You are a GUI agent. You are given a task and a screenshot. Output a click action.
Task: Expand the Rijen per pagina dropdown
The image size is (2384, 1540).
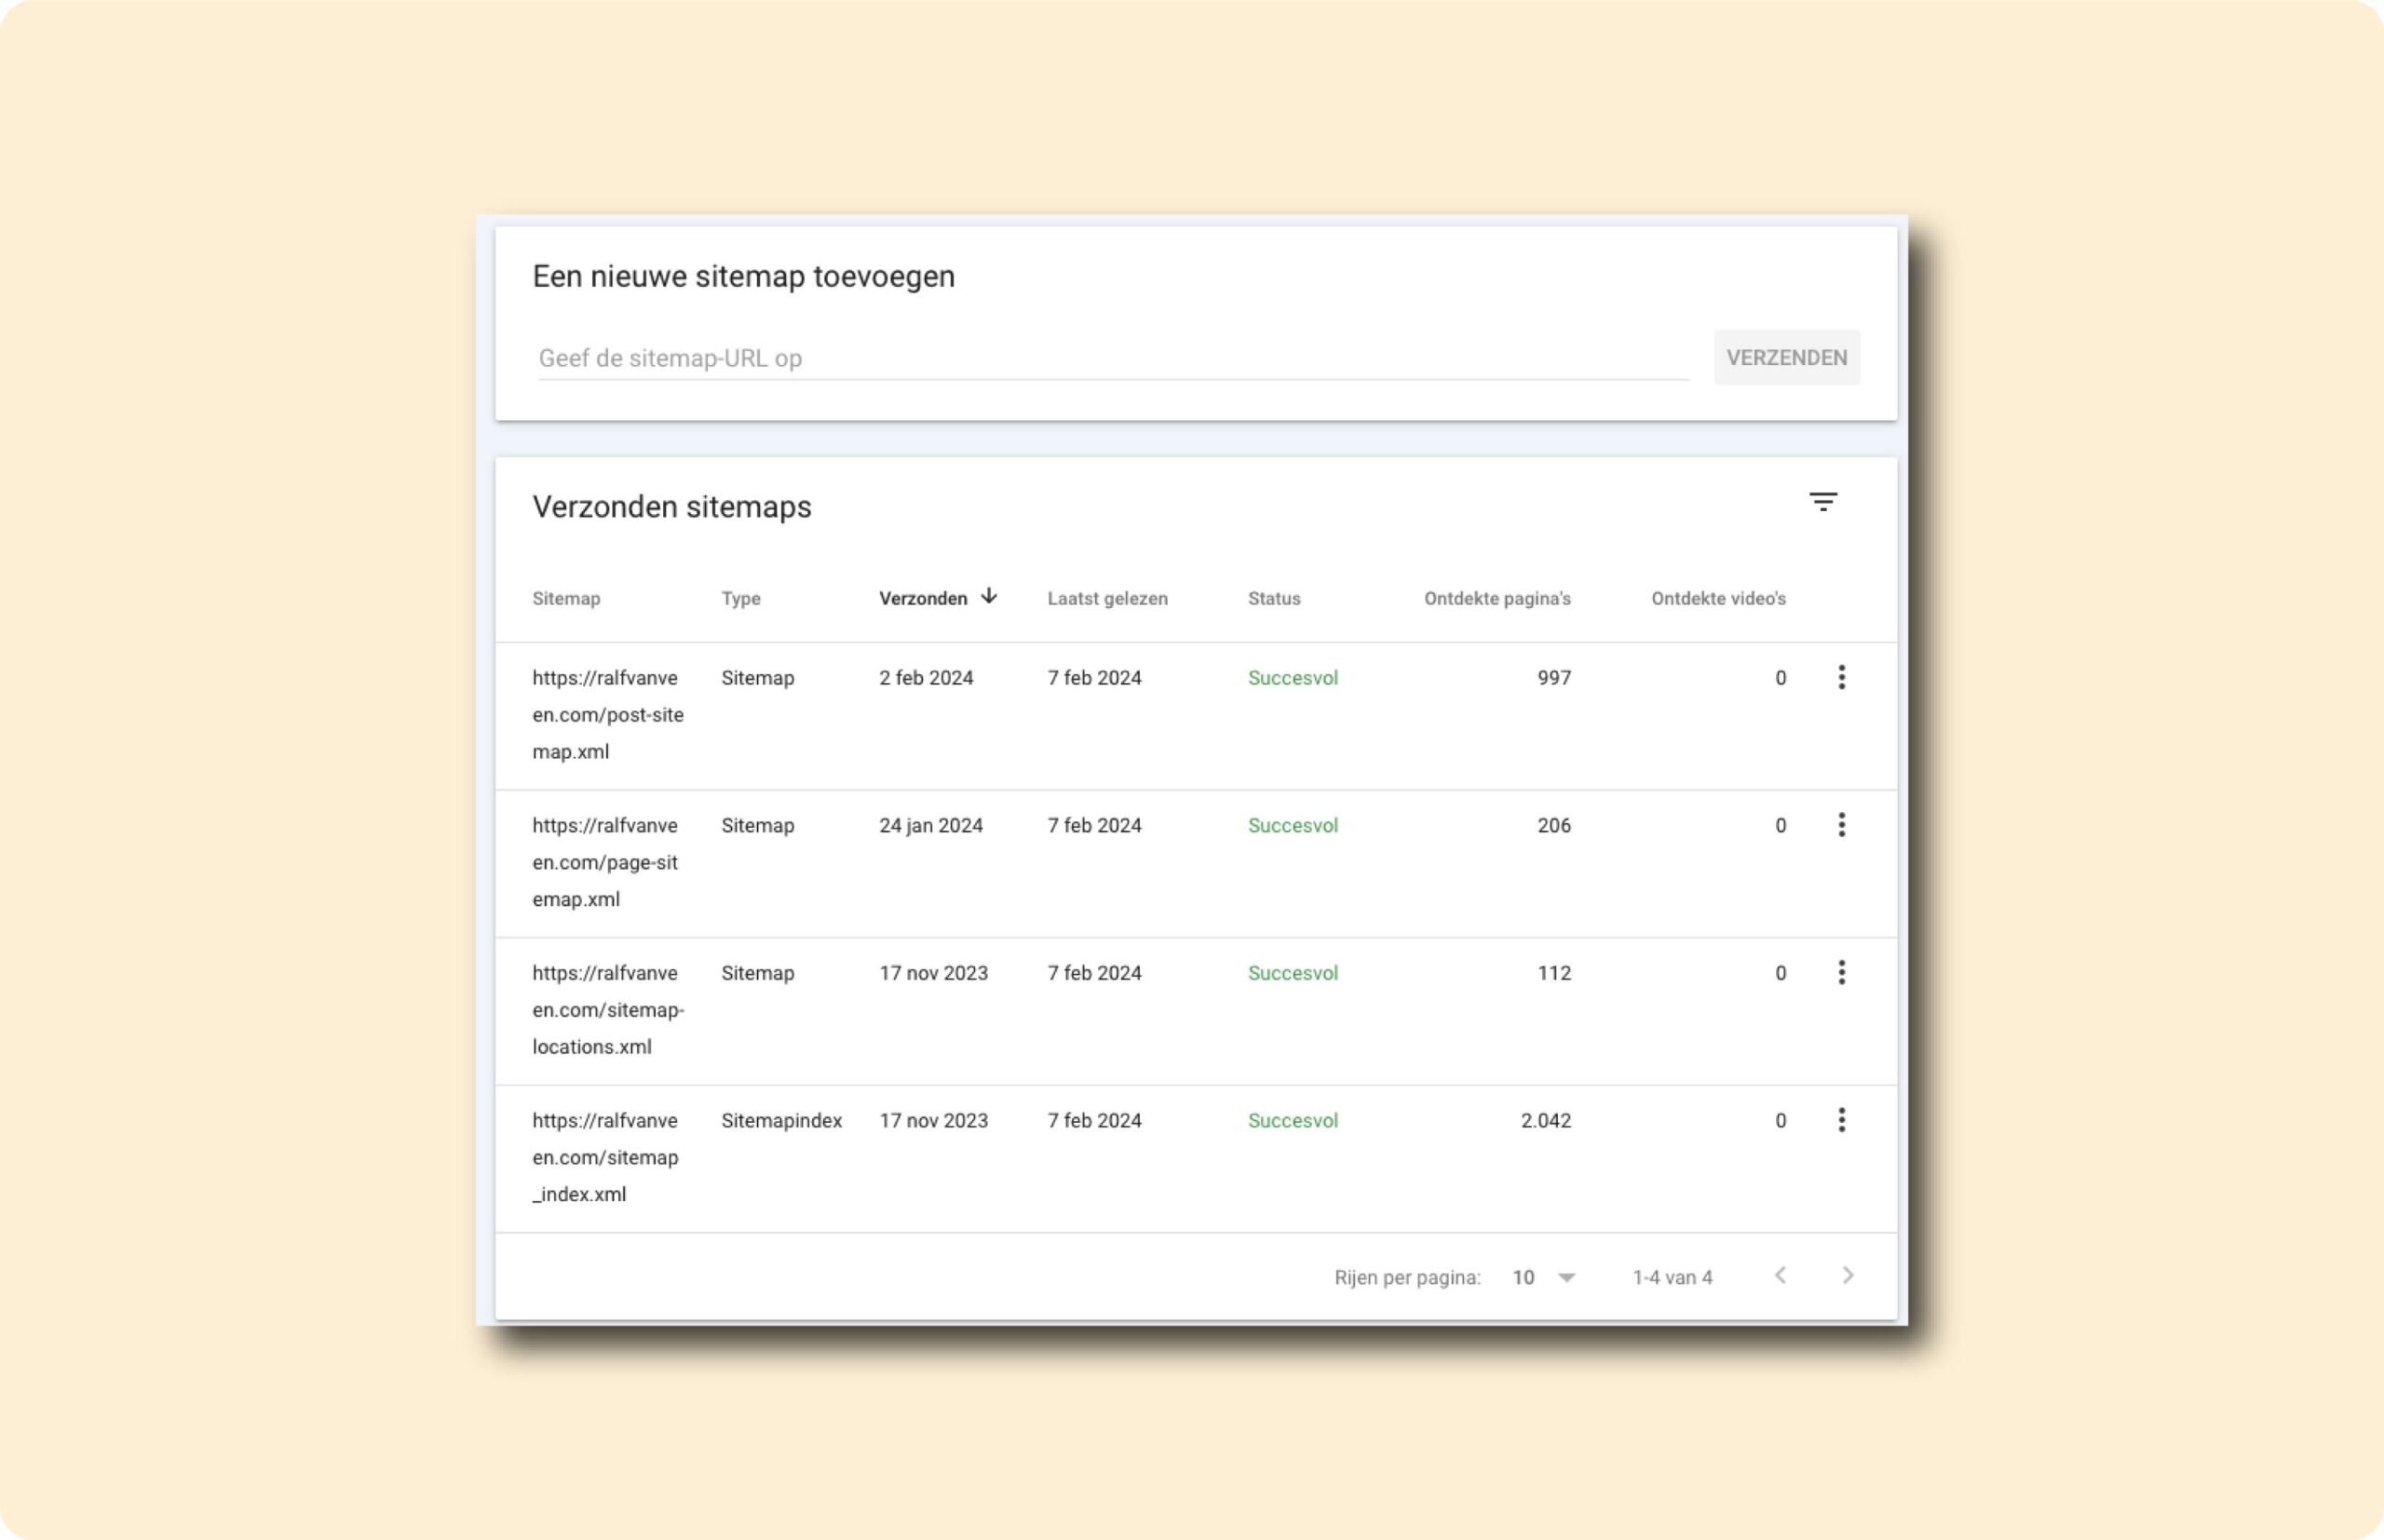point(1544,1277)
